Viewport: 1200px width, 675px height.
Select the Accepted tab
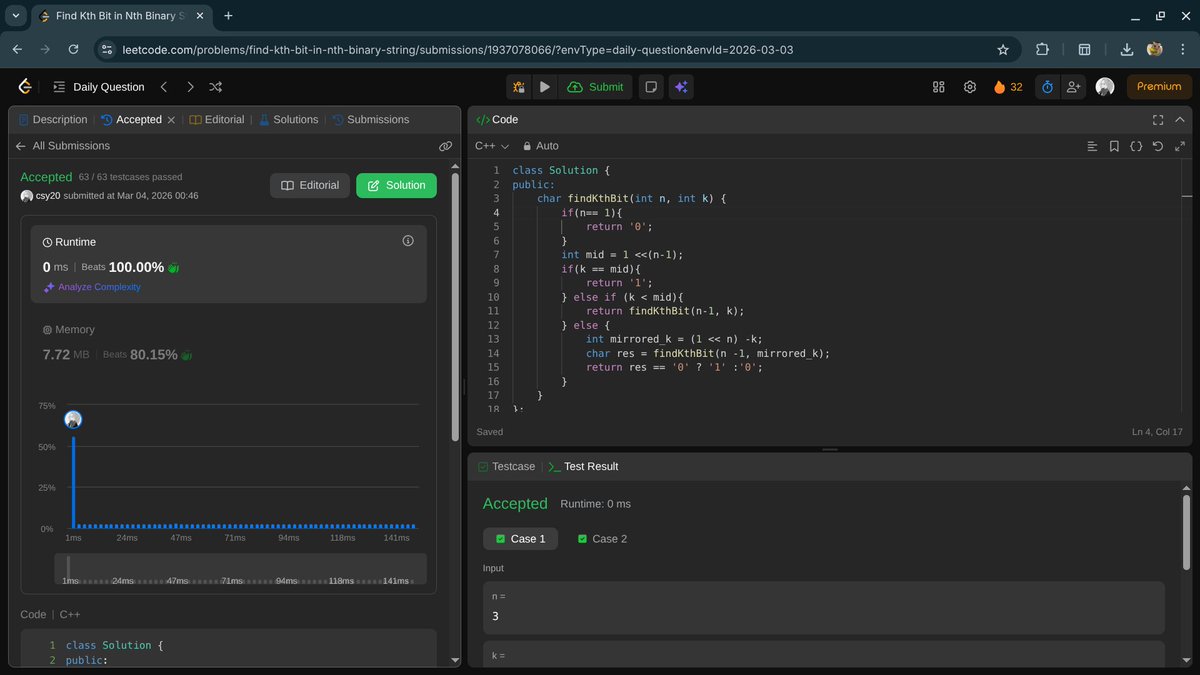(131, 119)
